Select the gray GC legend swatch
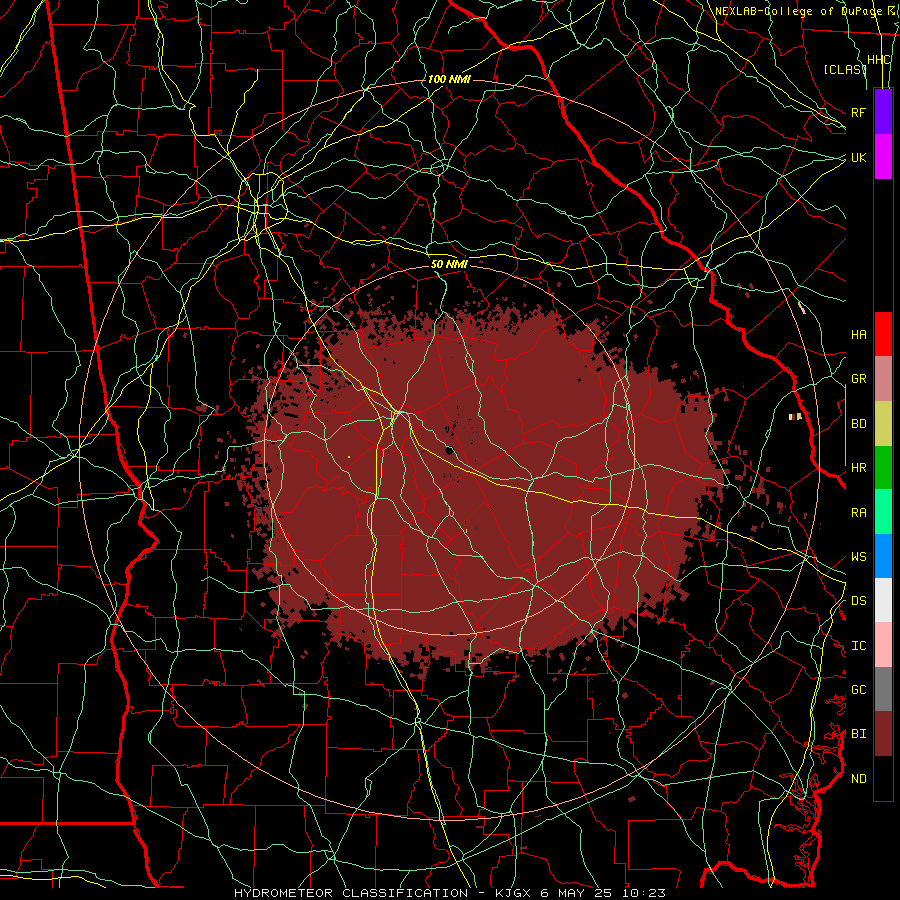Image resolution: width=900 pixels, height=900 pixels. pyautogui.click(x=883, y=689)
